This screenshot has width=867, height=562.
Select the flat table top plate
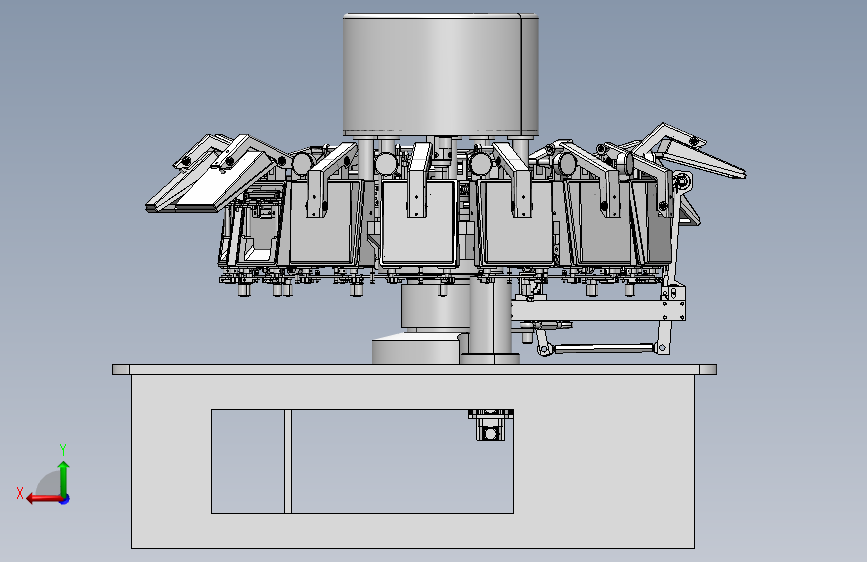414,370
